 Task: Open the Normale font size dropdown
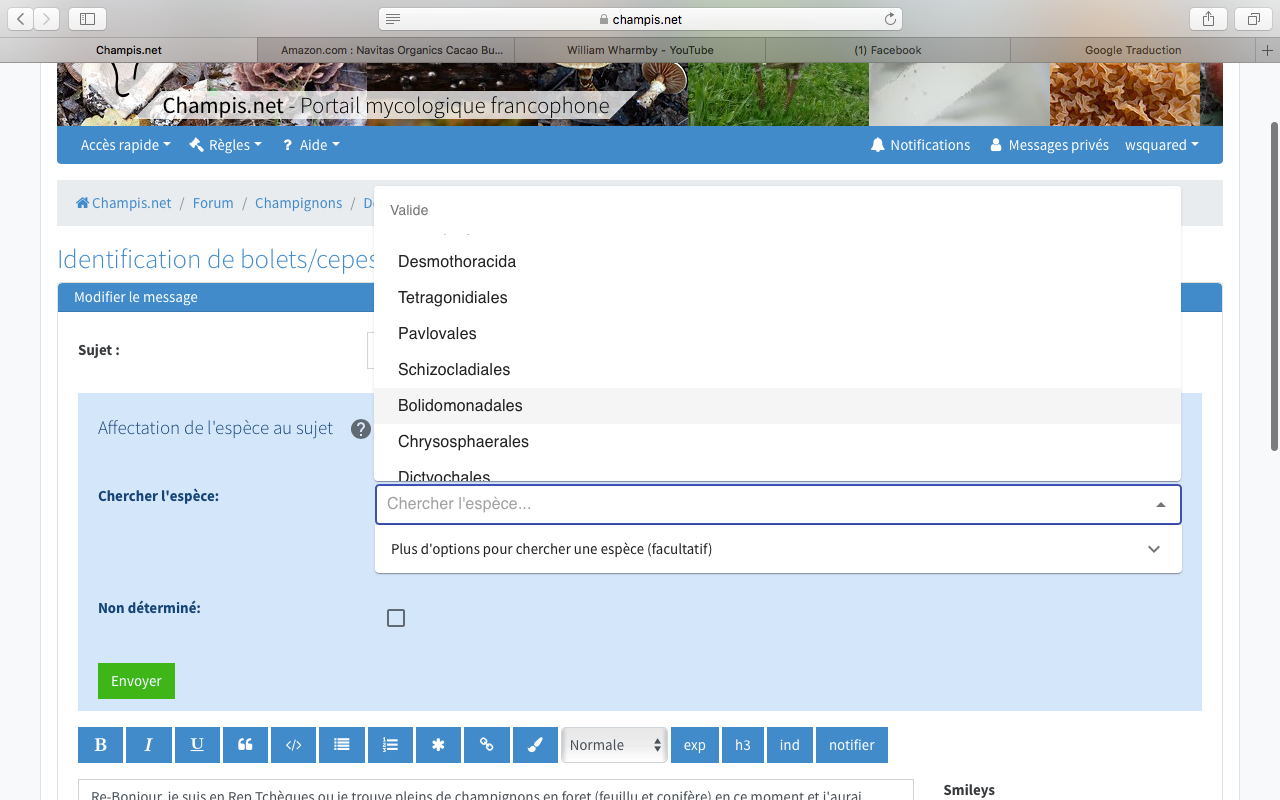click(614, 745)
